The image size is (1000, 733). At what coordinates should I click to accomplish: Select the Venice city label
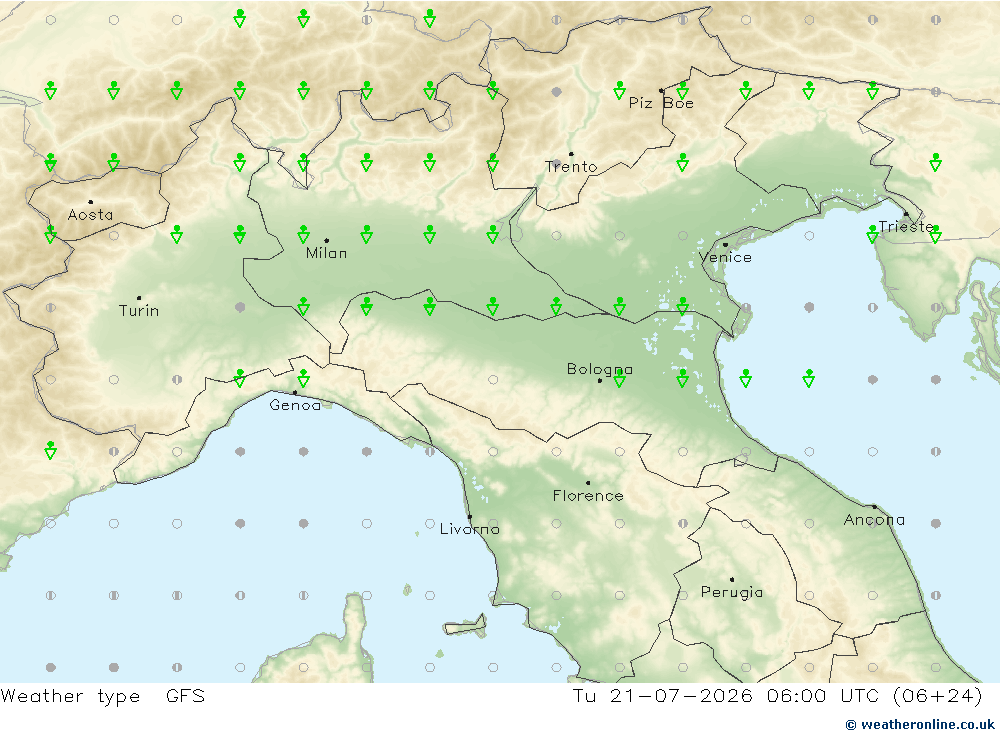click(x=725, y=258)
